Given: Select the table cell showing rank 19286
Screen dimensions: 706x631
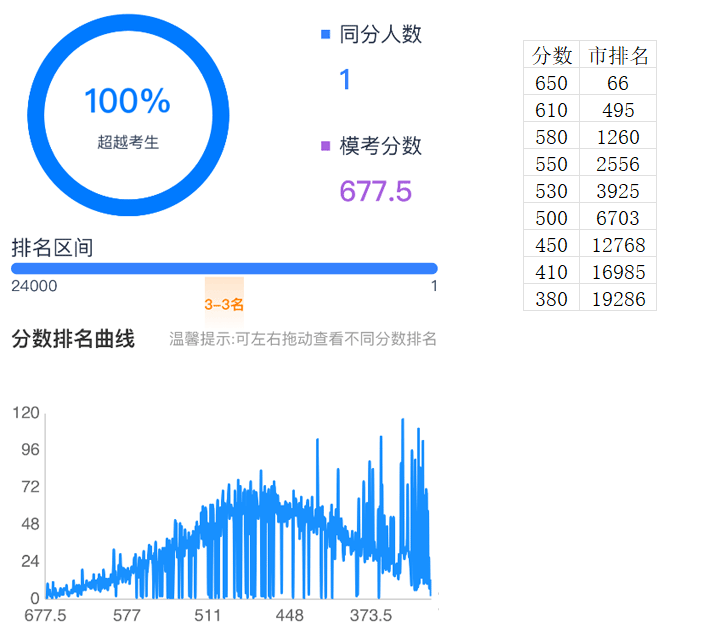Looking at the screenshot, I should 617,299.
